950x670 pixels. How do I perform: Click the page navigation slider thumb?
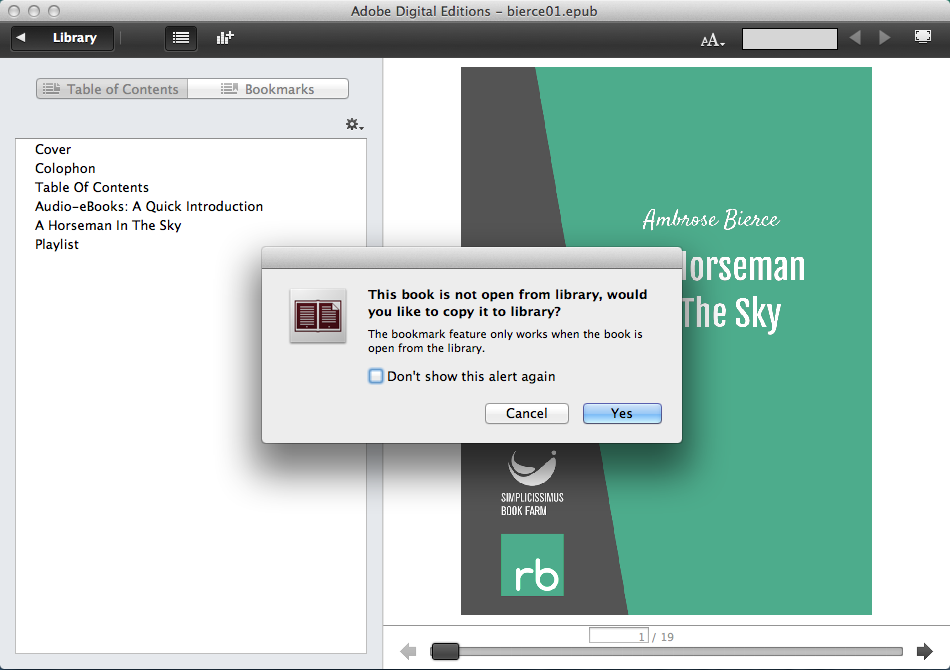pyautogui.click(x=445, y=651)
